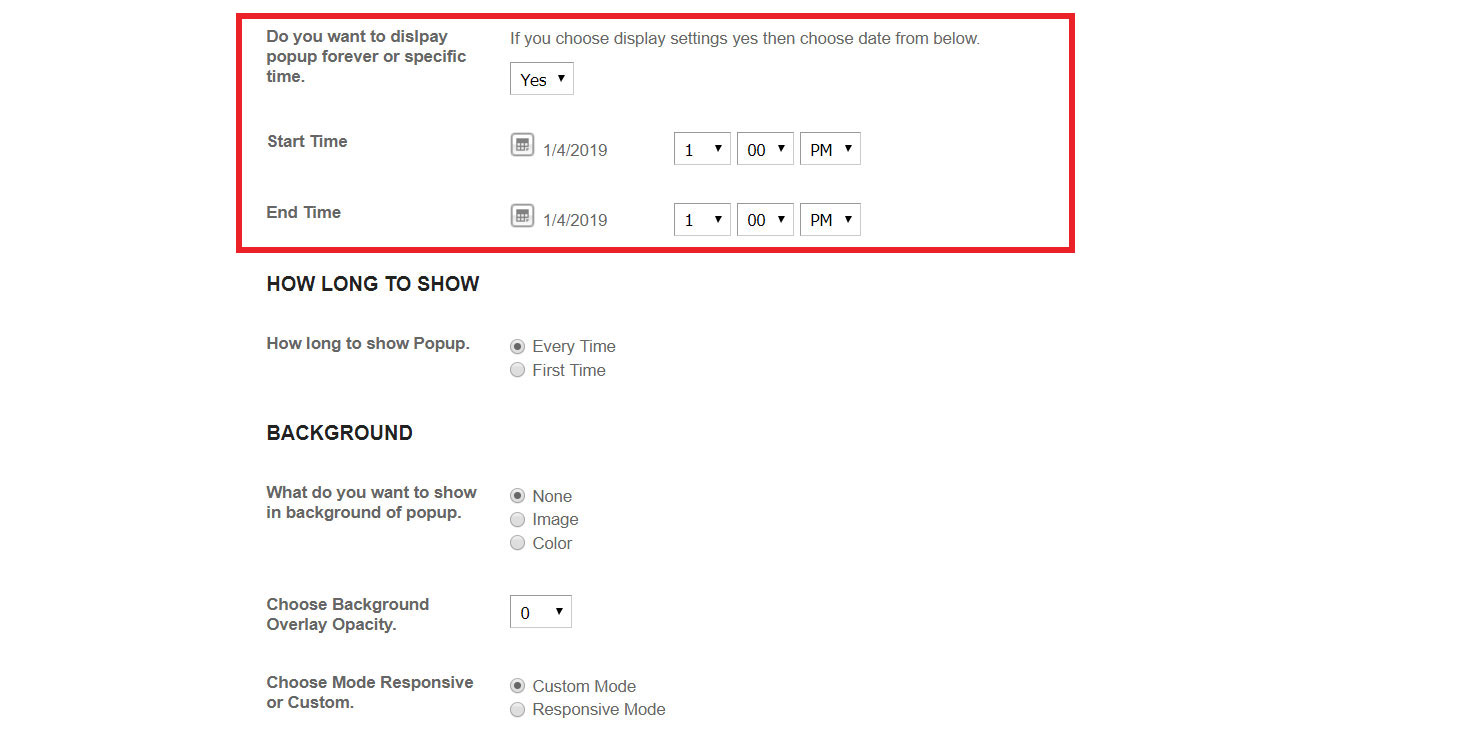Viewport: 1465px width, 750px height.
Task: Open the Start Time AM/PM selector
Action: tap(829, 148)
